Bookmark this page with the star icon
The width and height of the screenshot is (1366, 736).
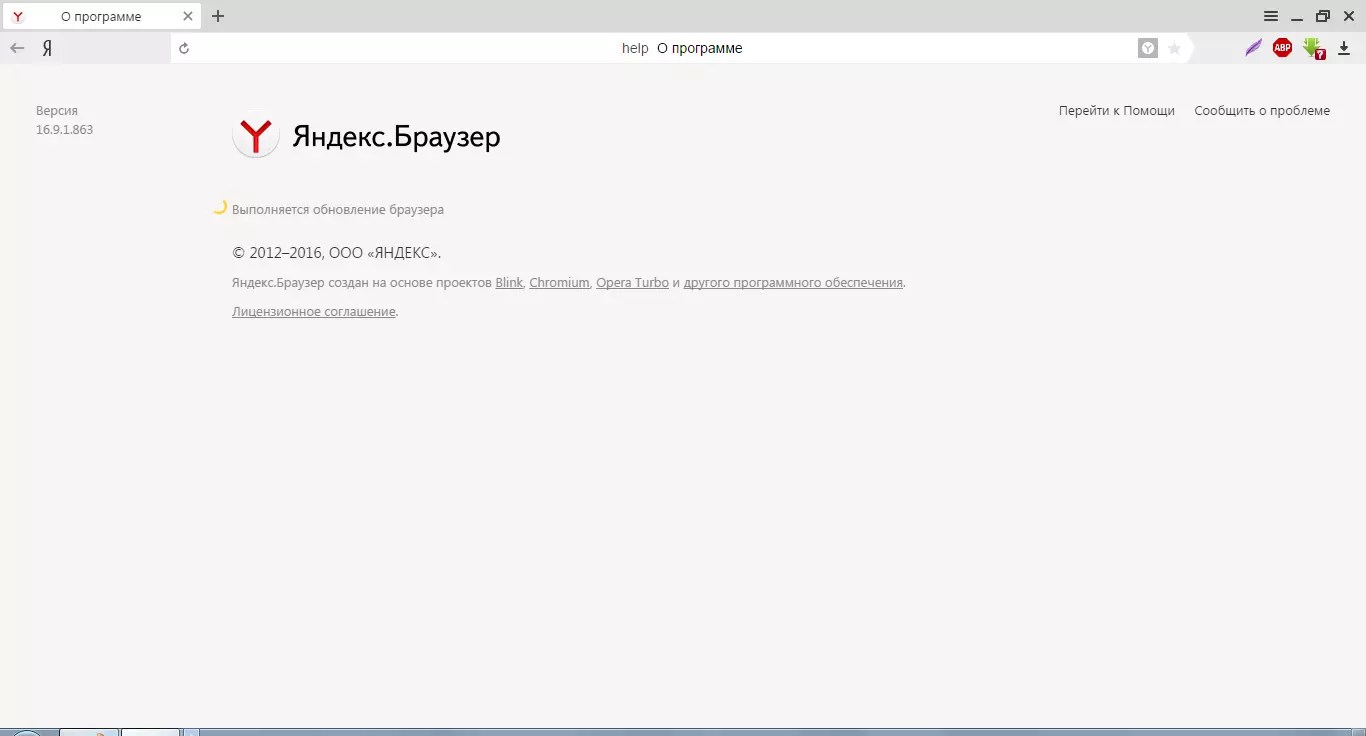click(x=1174, y=48)
